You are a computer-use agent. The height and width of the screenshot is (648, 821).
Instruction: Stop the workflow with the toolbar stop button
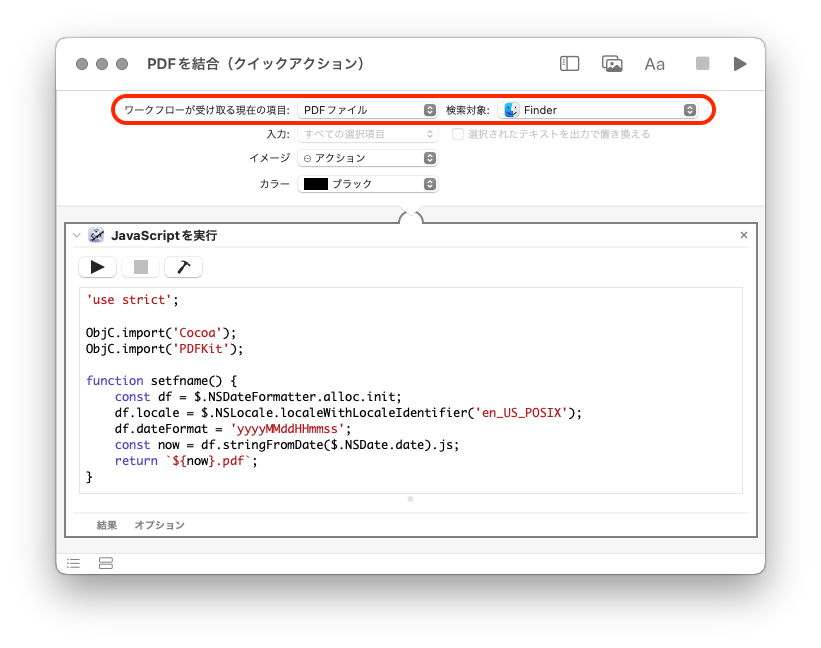pos(702,64)
